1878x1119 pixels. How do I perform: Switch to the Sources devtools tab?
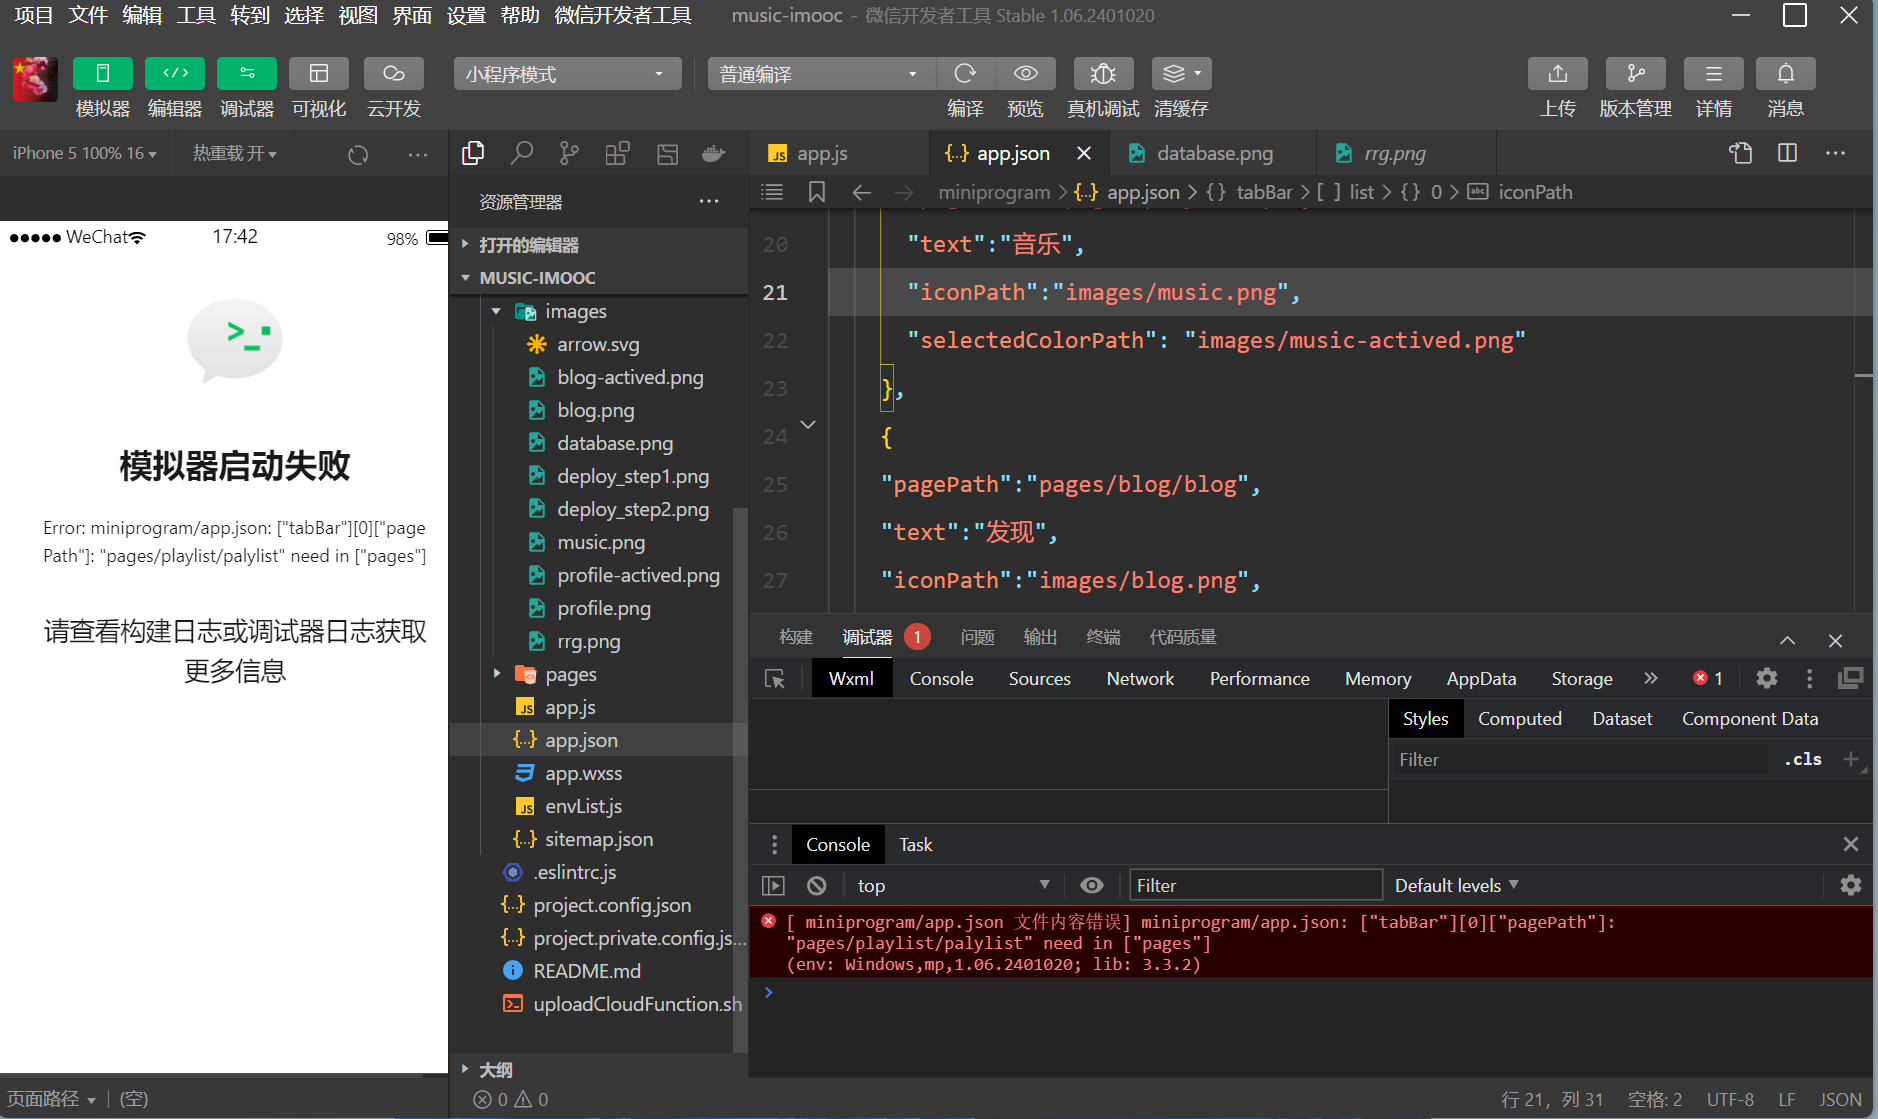coord(1039,679)
